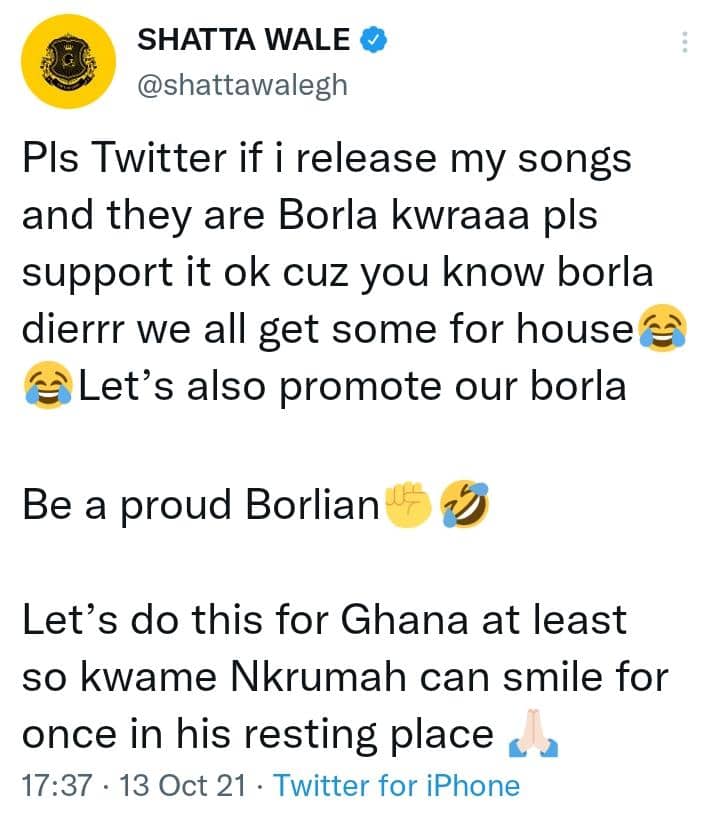The width and height of the screenshot is (720, 822).
Task: Open Shatta Wale's yellow profile avatar
Action: (x=68, y=62)
